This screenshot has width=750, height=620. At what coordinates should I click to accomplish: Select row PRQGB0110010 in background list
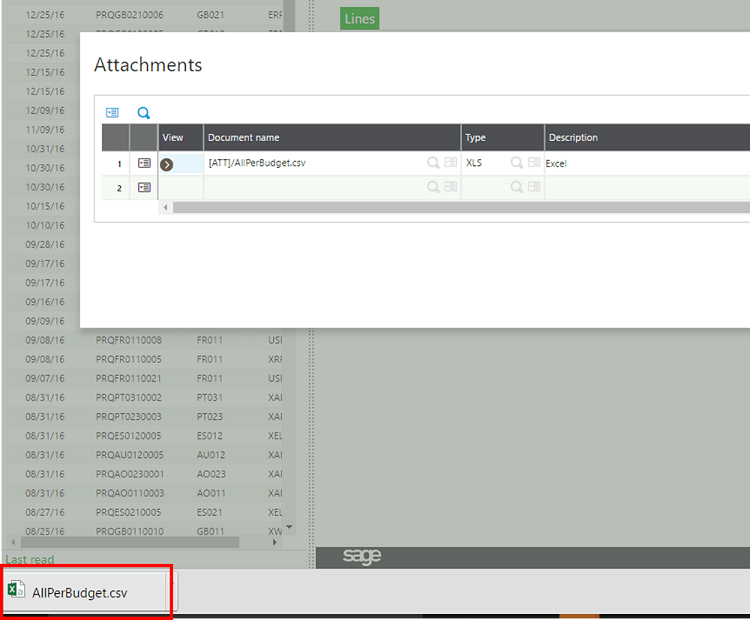pyautogui.click(x=142, y=531)
